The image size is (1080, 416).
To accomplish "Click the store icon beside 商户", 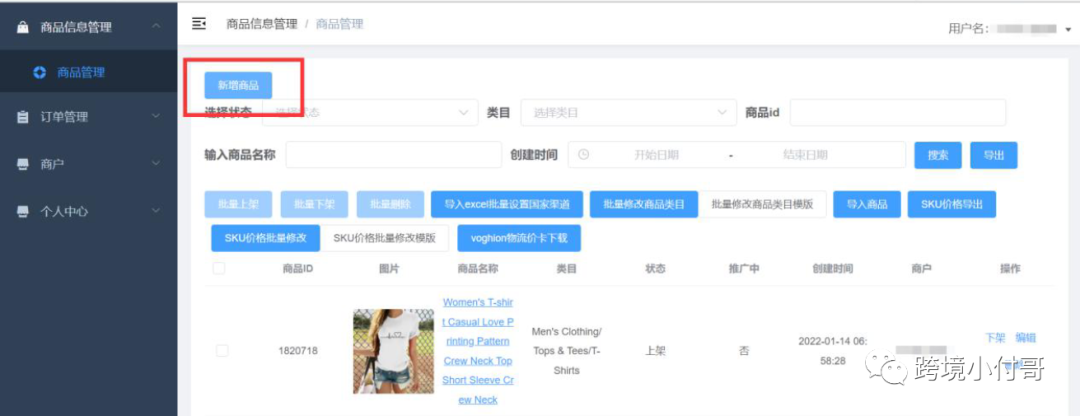I will [23, 164].
